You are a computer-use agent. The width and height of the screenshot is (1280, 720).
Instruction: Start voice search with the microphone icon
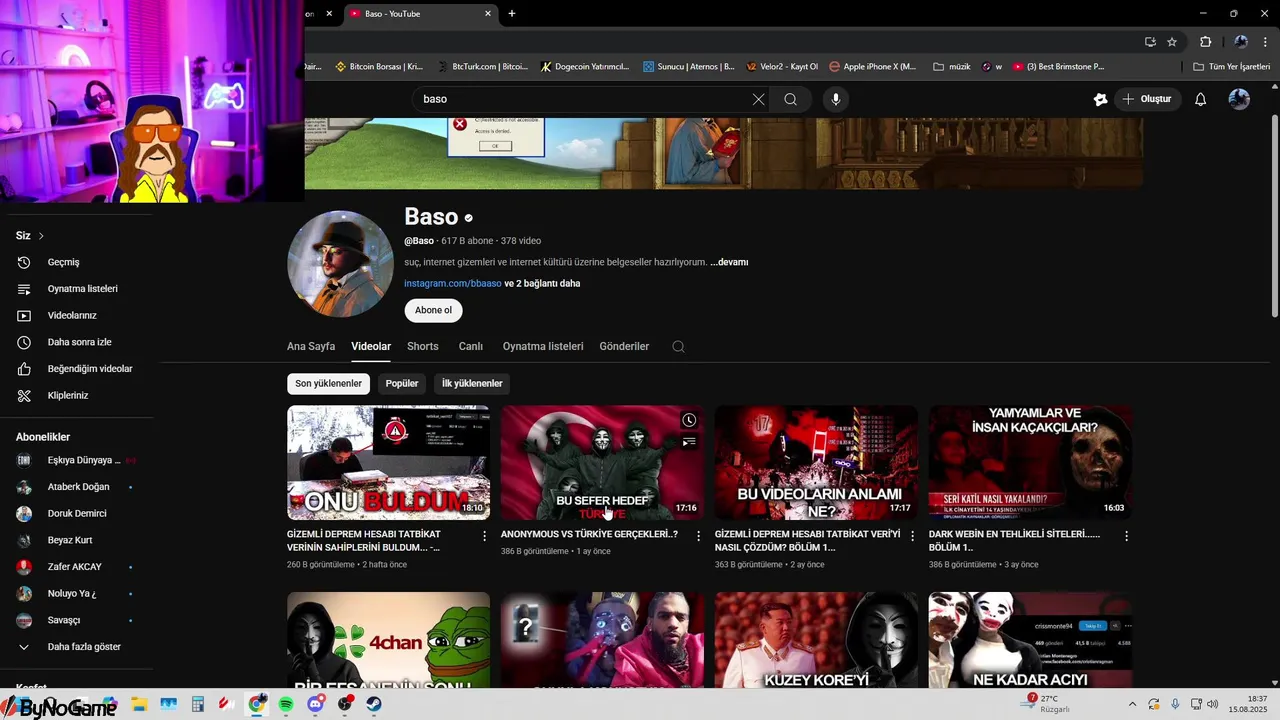pyautogui.click(x=836, y=99)
